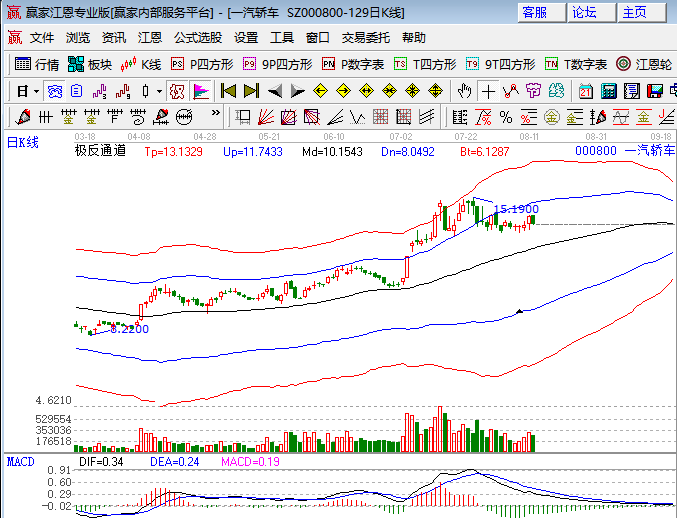Select the red-tipped pencil drawing tool
This screenshot has height=518, width=677.
[23, 117]
